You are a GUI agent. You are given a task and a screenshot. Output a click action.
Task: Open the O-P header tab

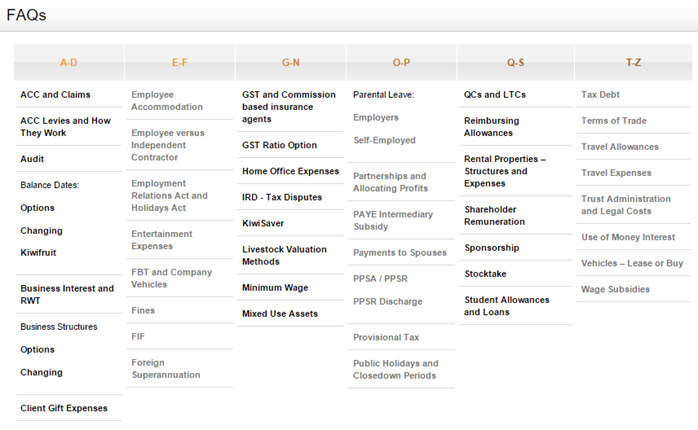[401, 62]
